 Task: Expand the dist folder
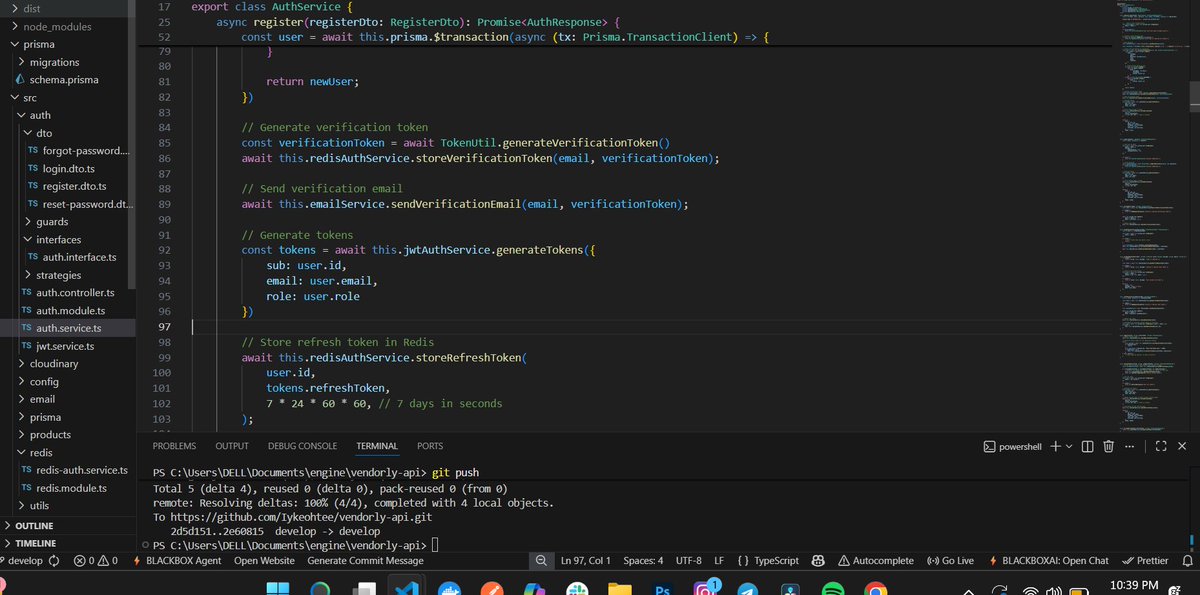[x=68, y=8]
